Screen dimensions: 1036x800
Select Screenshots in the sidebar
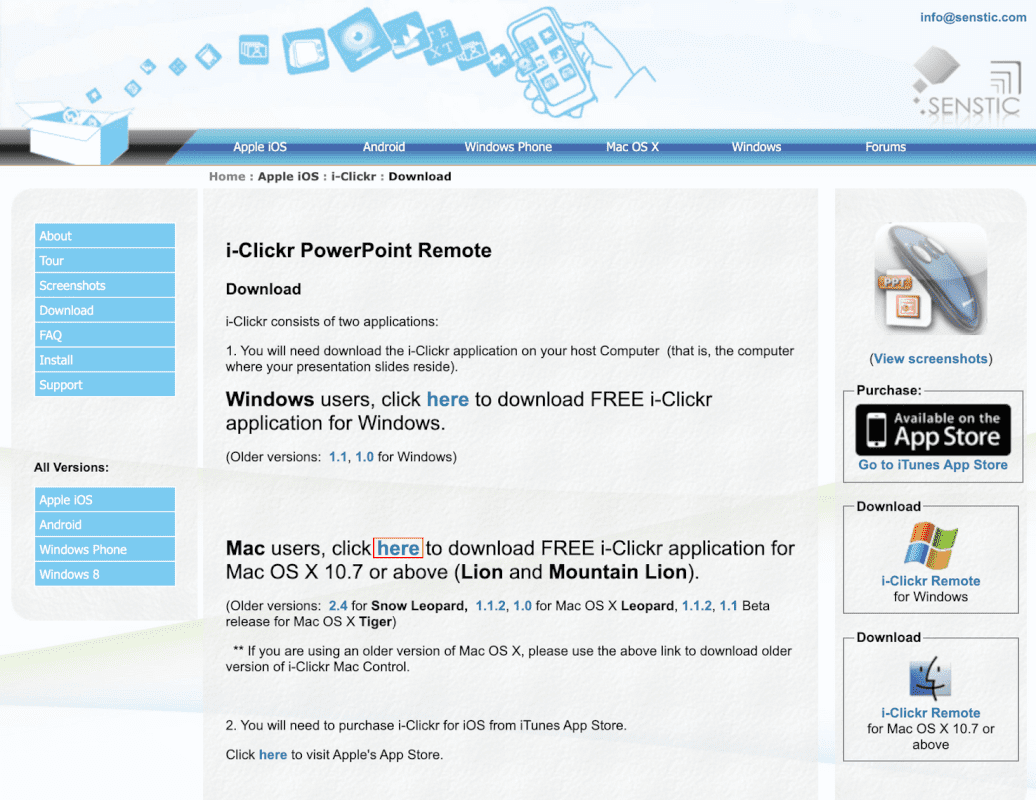(104, 285)
